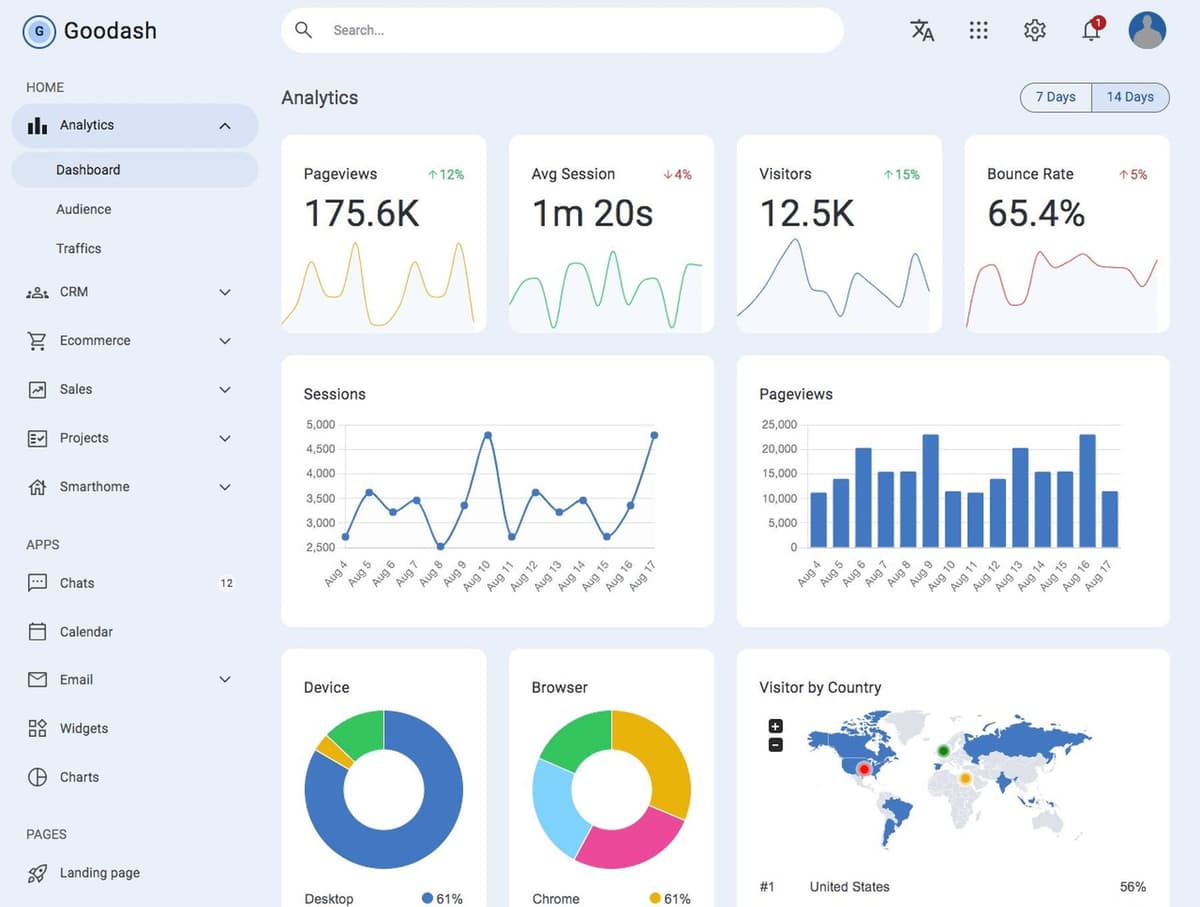Expand the CRM menu chevron
Viewport: 1200px width, 907px height.
(x=225, y=291)
